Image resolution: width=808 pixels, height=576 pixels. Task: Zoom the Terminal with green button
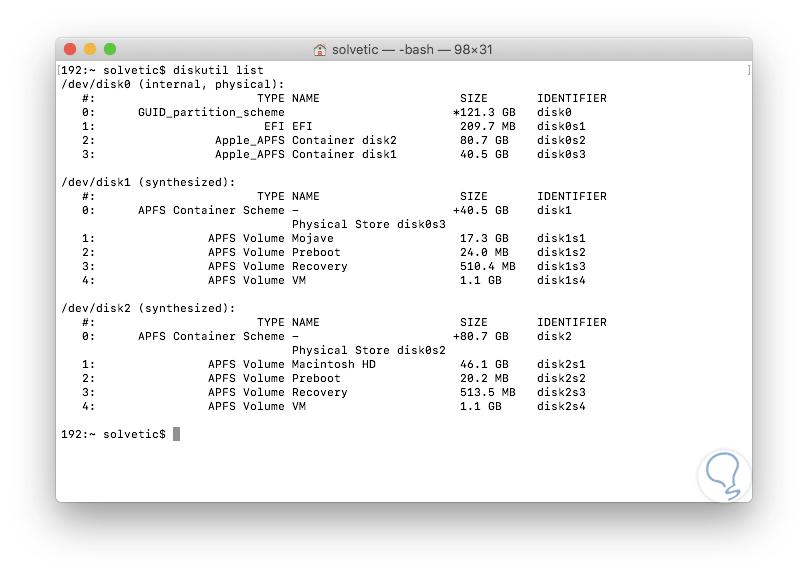click(x=110, y=49)
